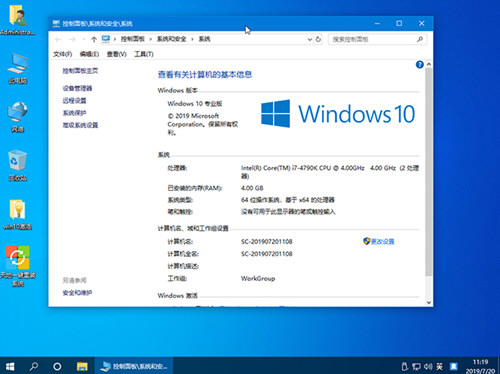The width and height of the screenshot is (500, 374).
Task: Expand the address bar history dropdown
Action: pos(309,39)
